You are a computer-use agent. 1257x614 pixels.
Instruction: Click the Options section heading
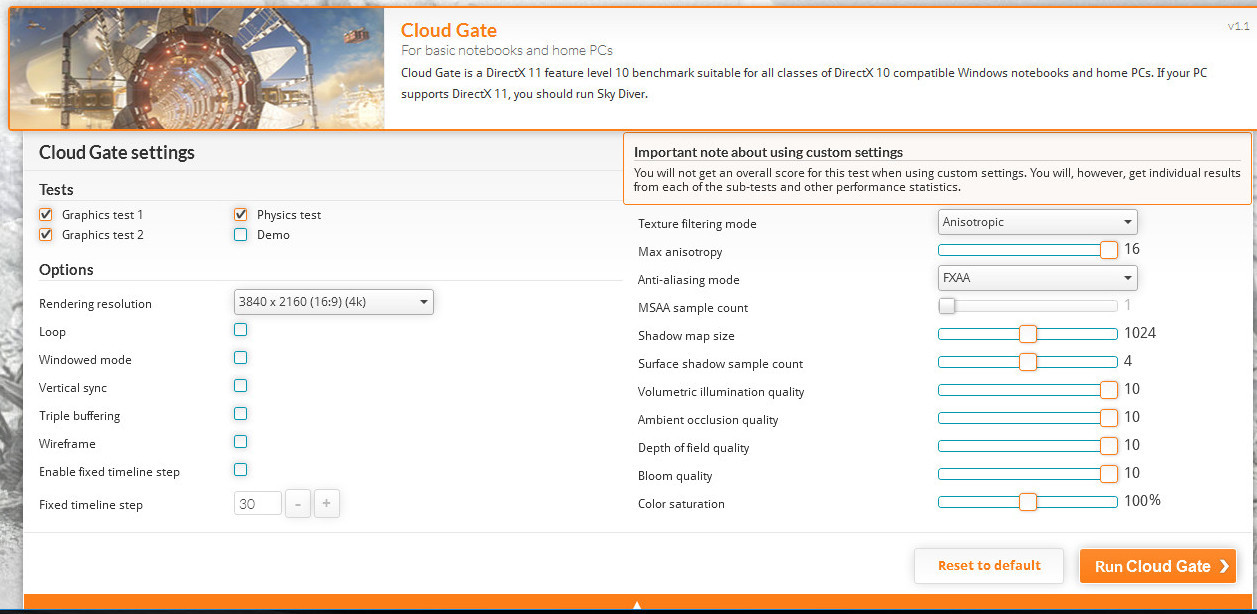66,270
